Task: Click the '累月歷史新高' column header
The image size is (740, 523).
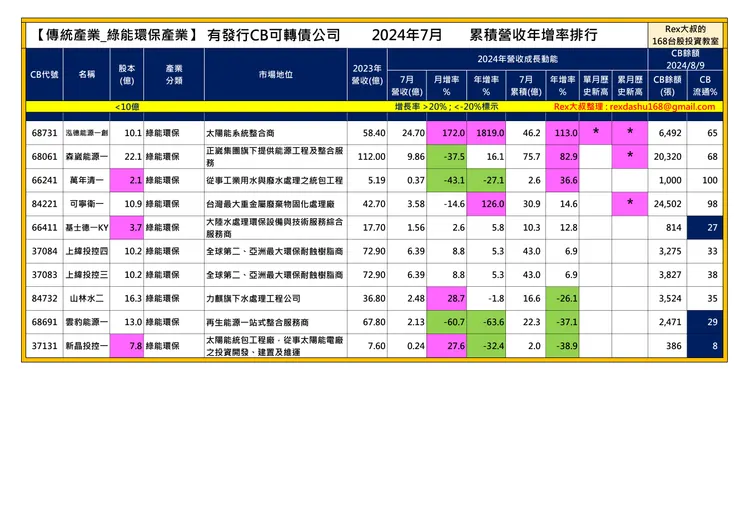Action: pyautogui.click(x=630, y=85)
